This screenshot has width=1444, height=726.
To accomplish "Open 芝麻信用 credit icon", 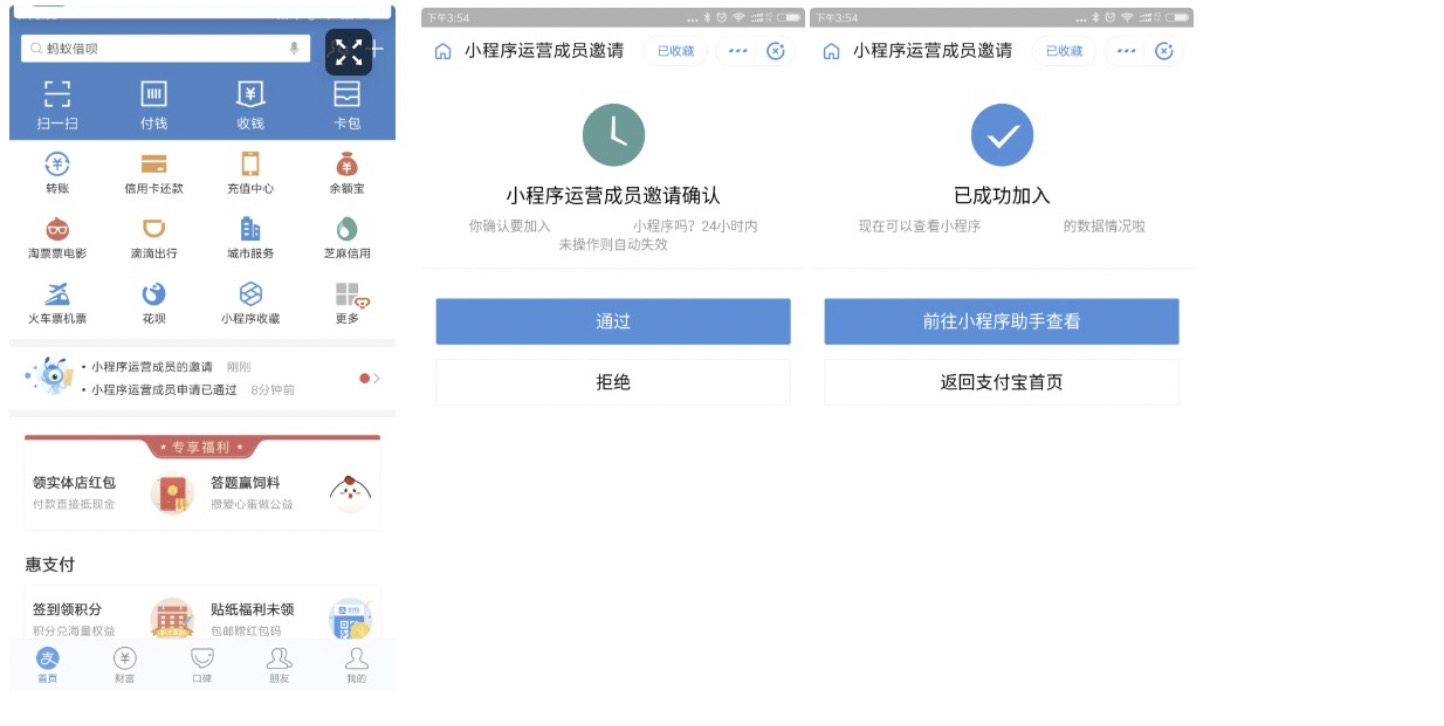I will click(x=347, y=229).
